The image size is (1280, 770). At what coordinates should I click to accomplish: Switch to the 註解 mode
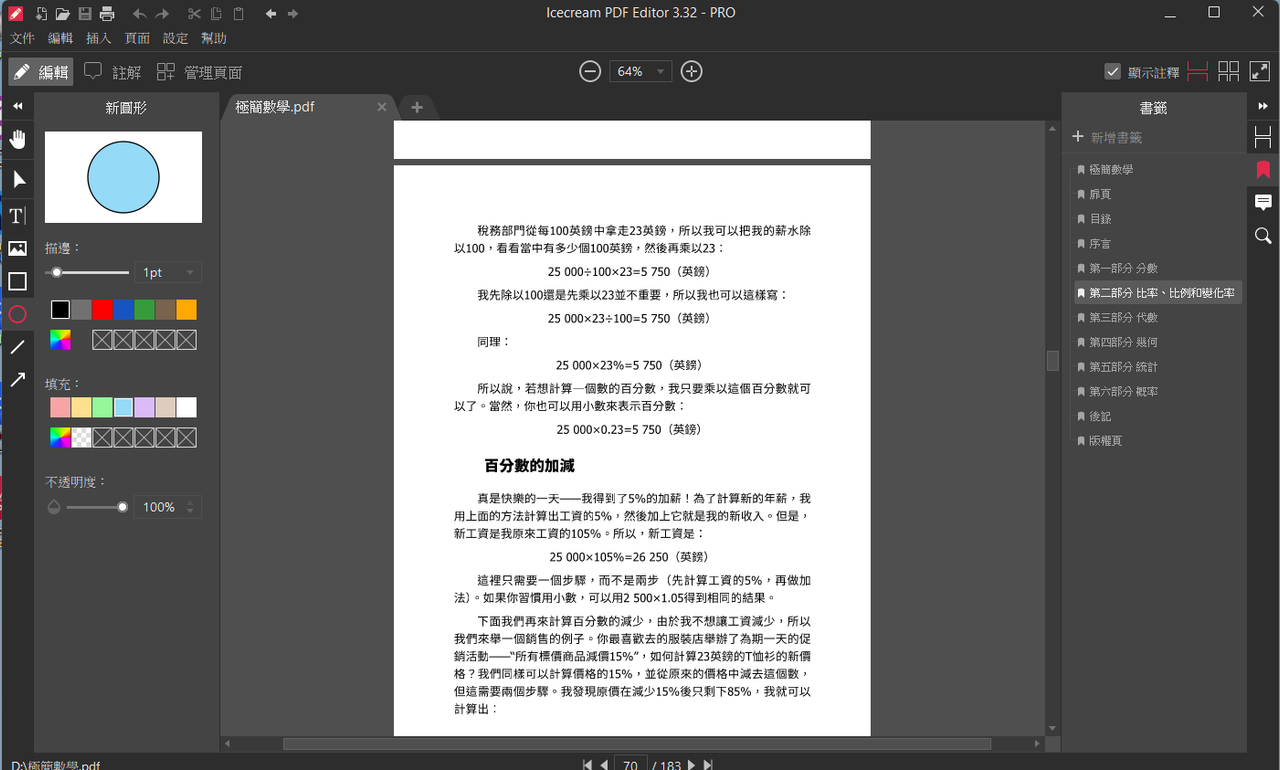coord(113,72)
